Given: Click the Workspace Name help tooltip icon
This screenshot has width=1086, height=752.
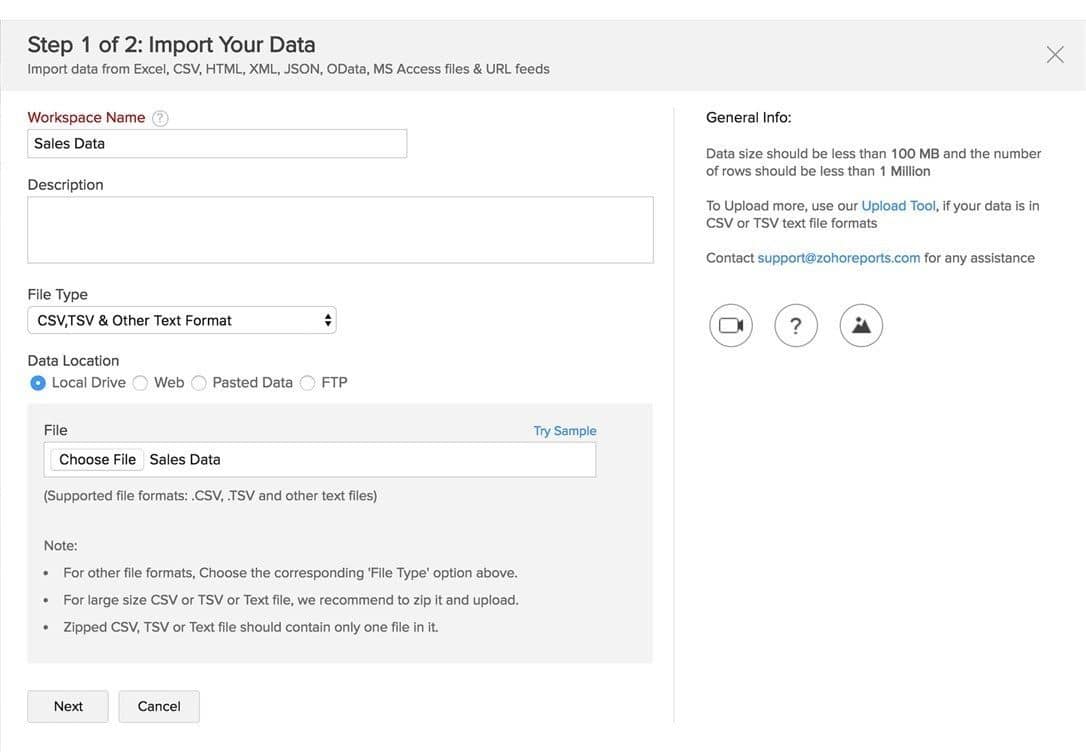Looking at the screenshot, I should pyautogui.click(x=160, y=118).
